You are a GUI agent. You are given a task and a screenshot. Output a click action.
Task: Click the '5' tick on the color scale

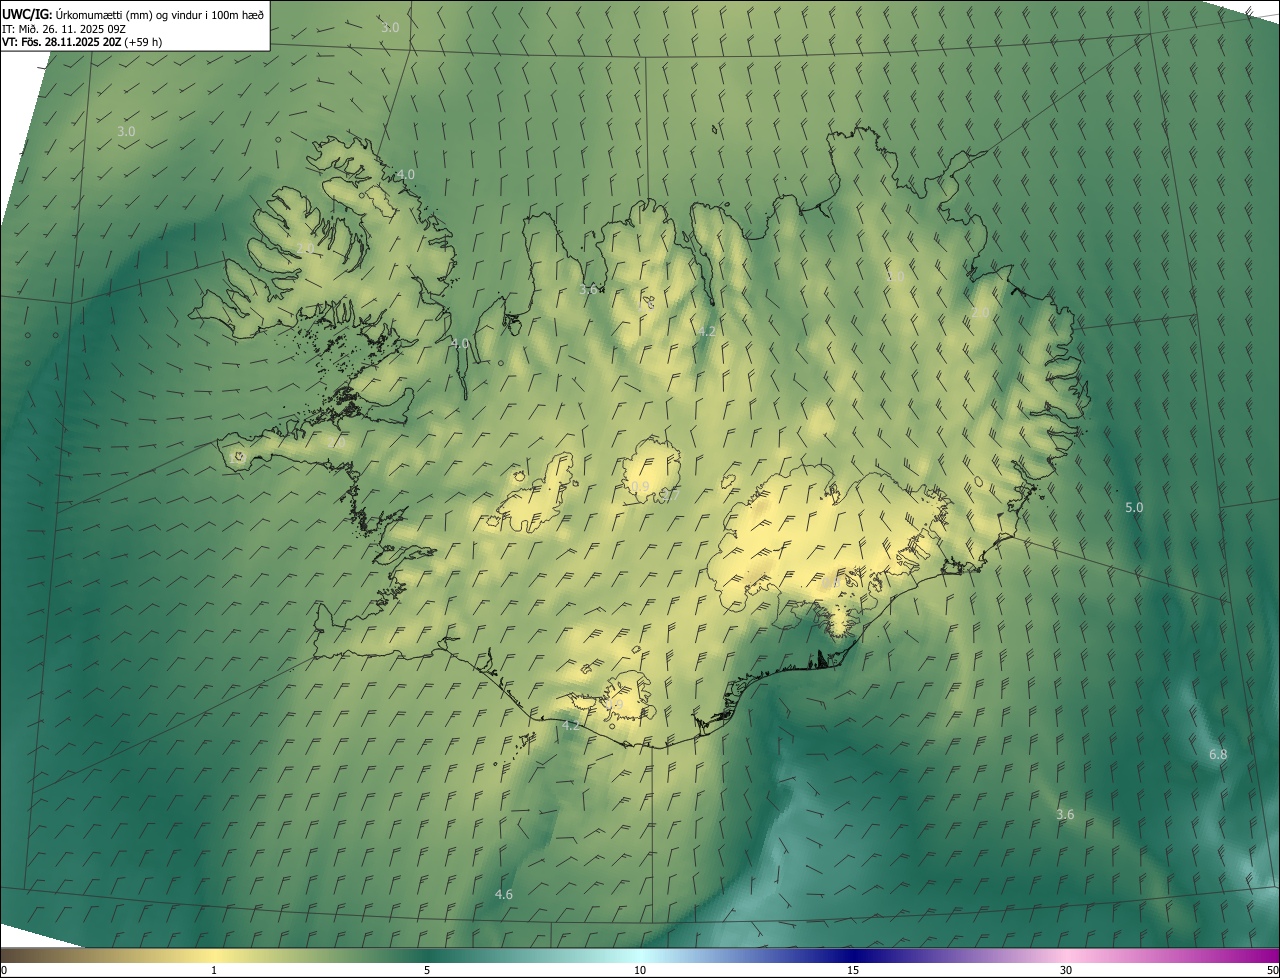pos(427,970)
